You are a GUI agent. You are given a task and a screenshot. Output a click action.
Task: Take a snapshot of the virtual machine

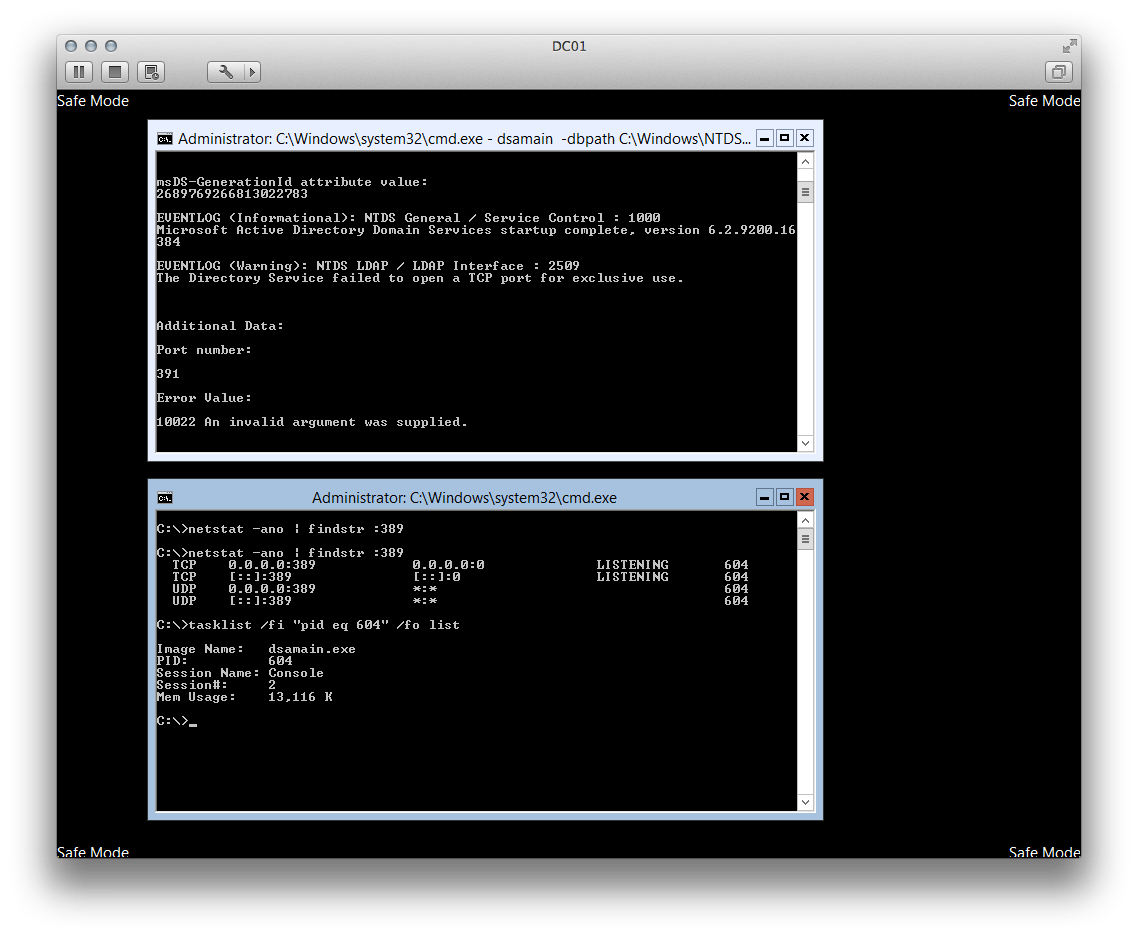pyautogui.click(x=151, y=71)
